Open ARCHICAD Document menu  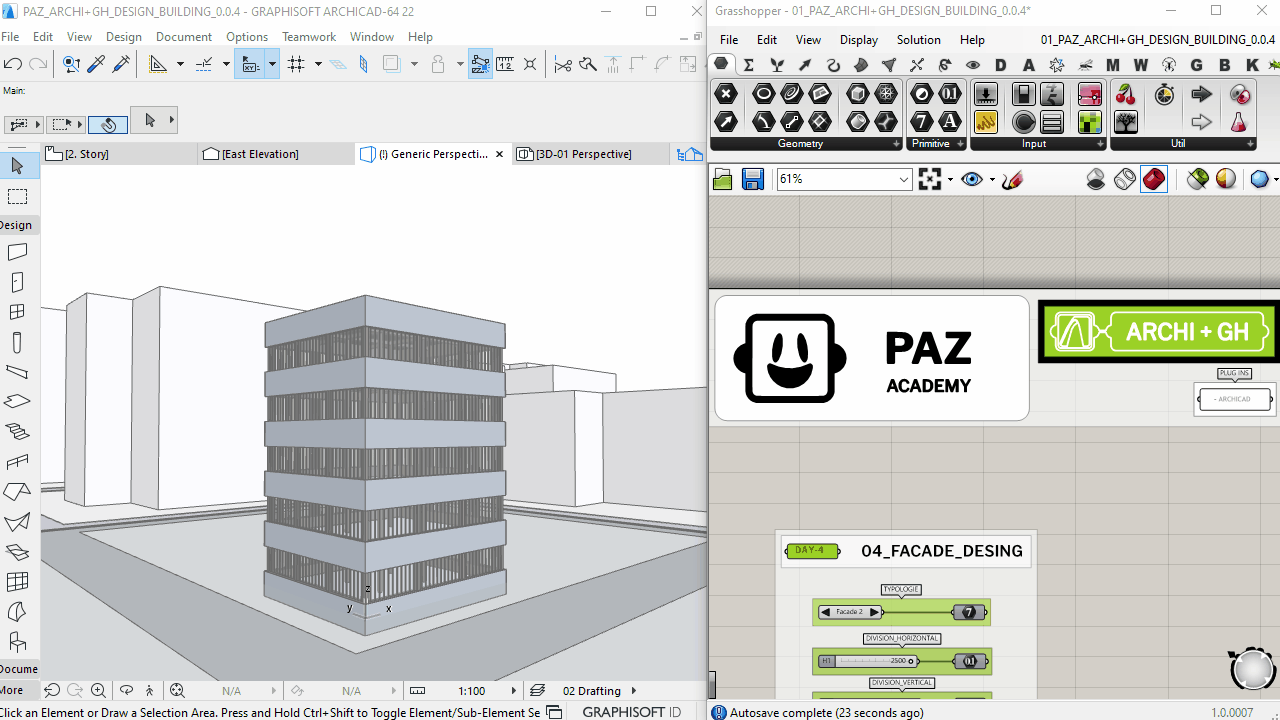click(184, 37)
